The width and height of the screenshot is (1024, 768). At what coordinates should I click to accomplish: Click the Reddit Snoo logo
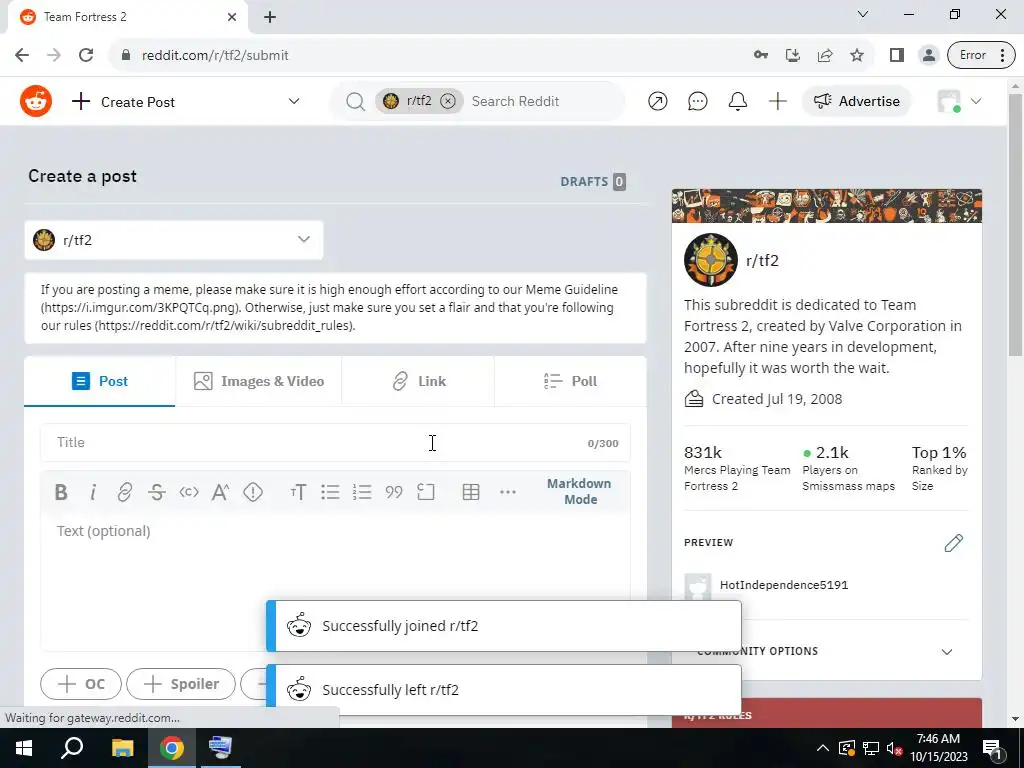point(36,101)
